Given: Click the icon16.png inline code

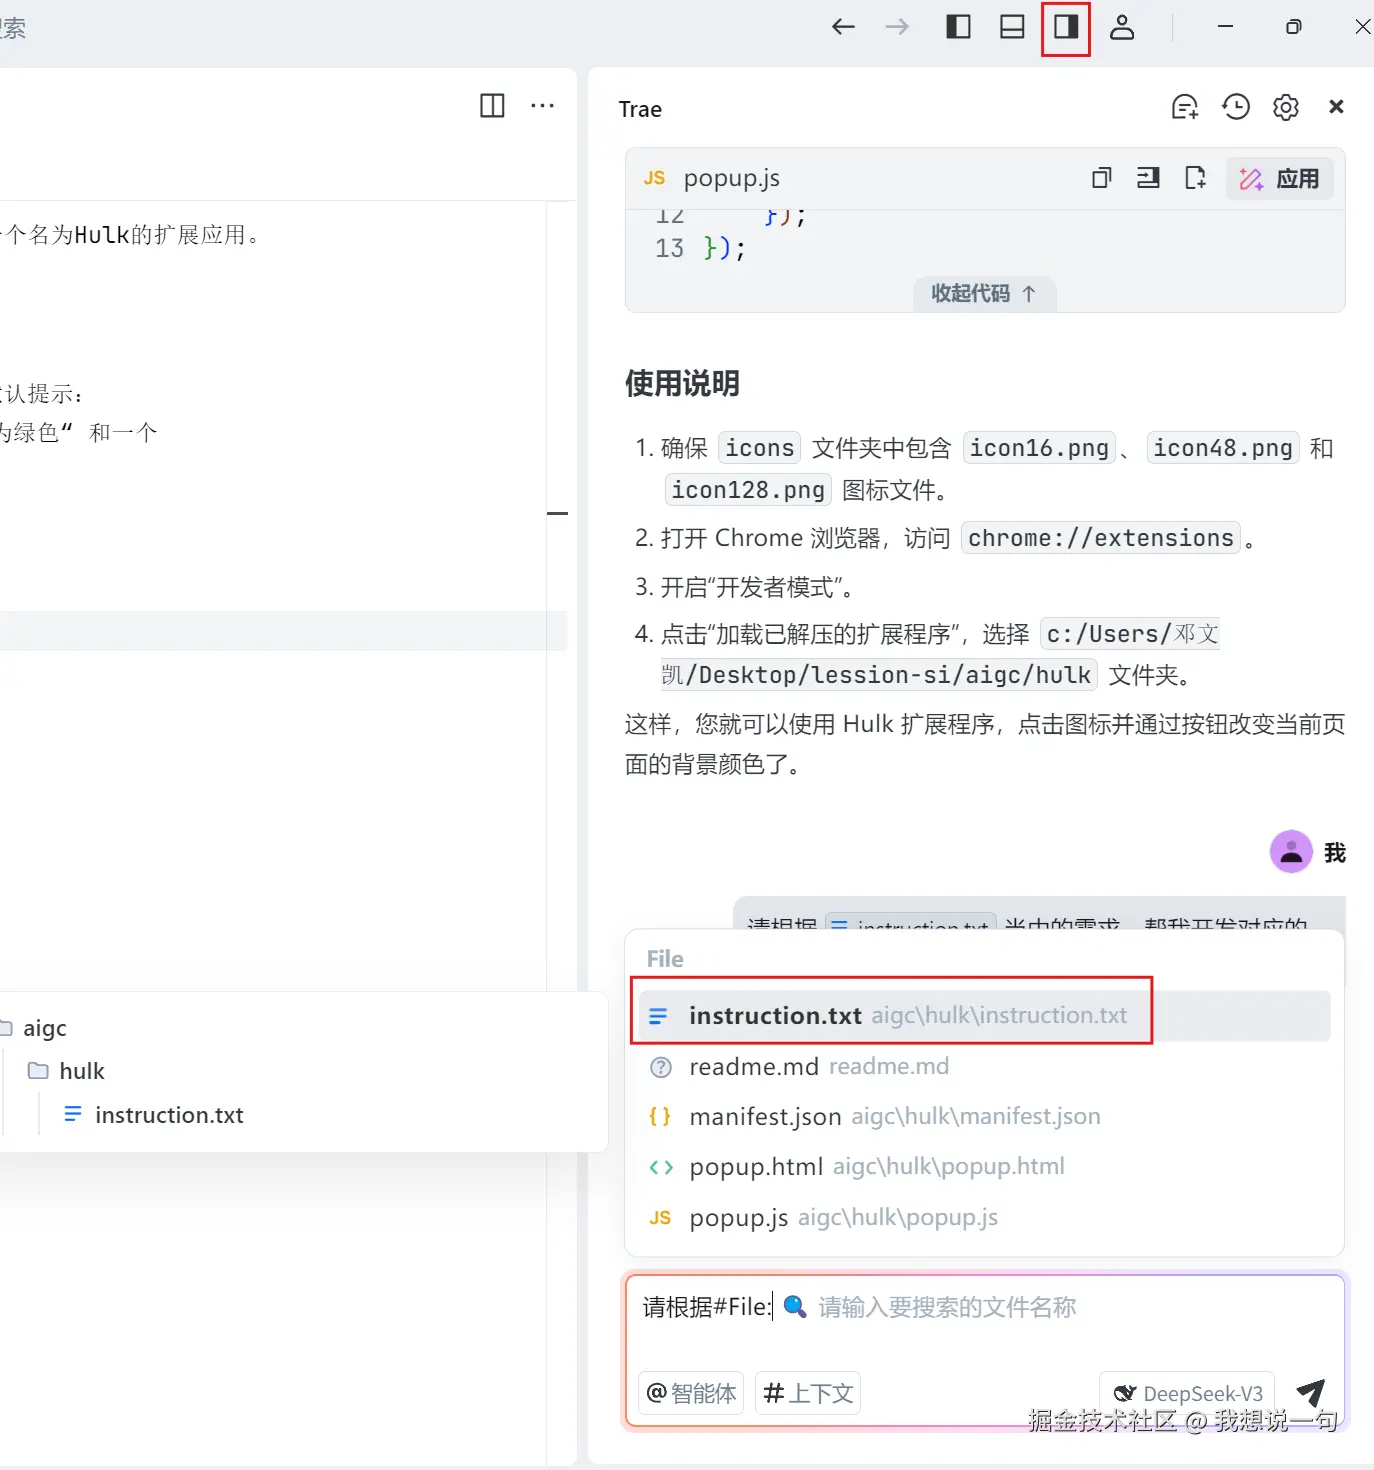Looking at the screenshot, I should click(1039, 448).
